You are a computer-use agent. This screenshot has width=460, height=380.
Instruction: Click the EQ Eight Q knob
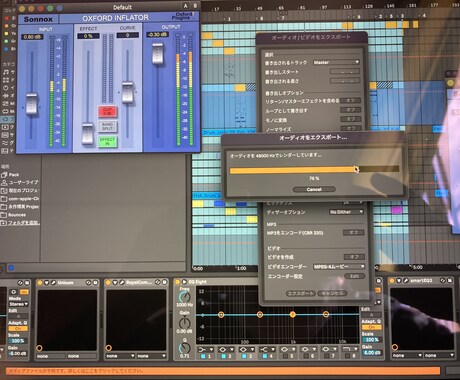tap(185, 348)
